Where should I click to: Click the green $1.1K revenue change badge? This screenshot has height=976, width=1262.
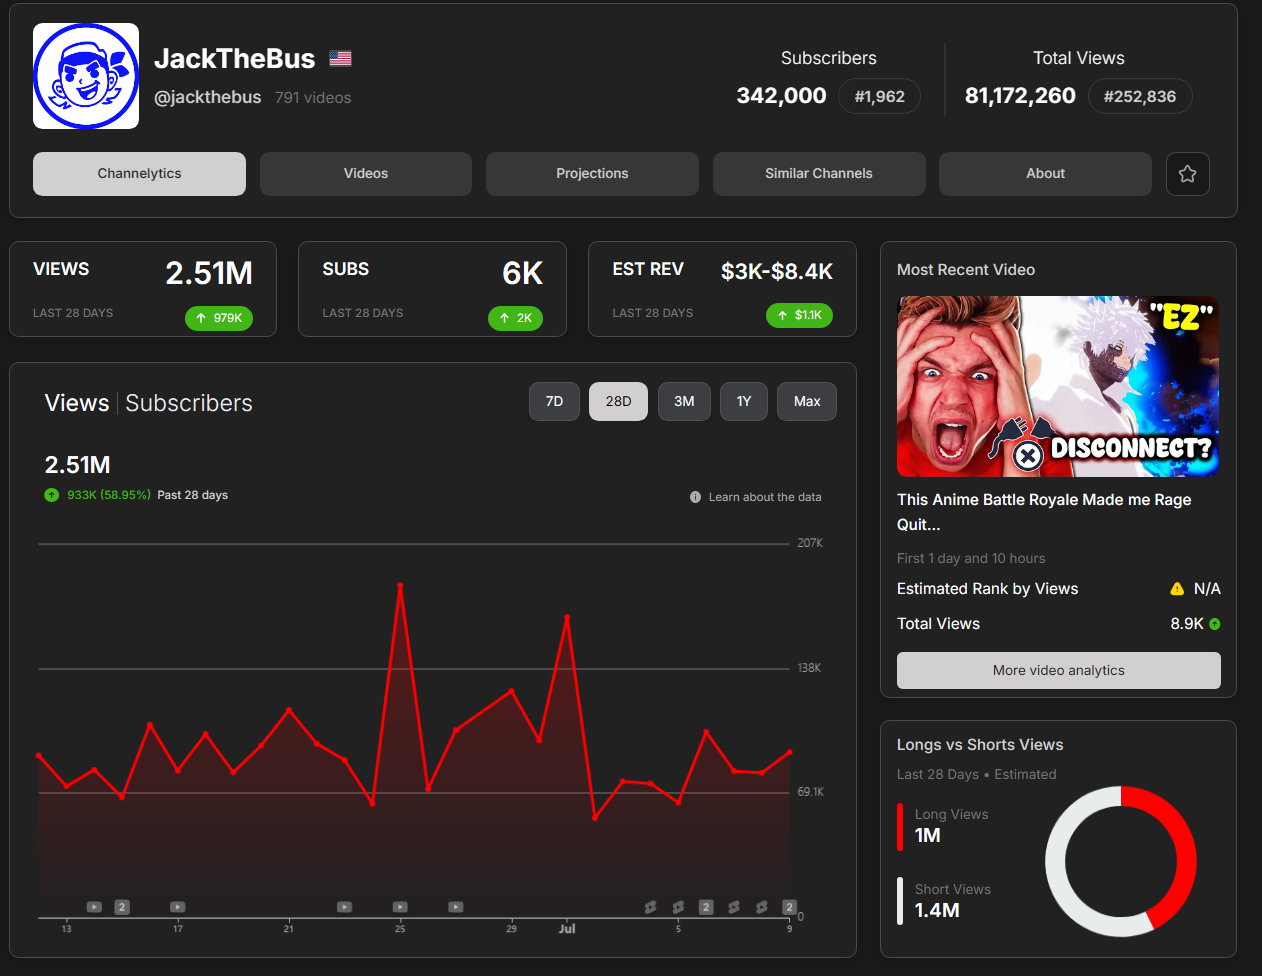coord(799,315)
